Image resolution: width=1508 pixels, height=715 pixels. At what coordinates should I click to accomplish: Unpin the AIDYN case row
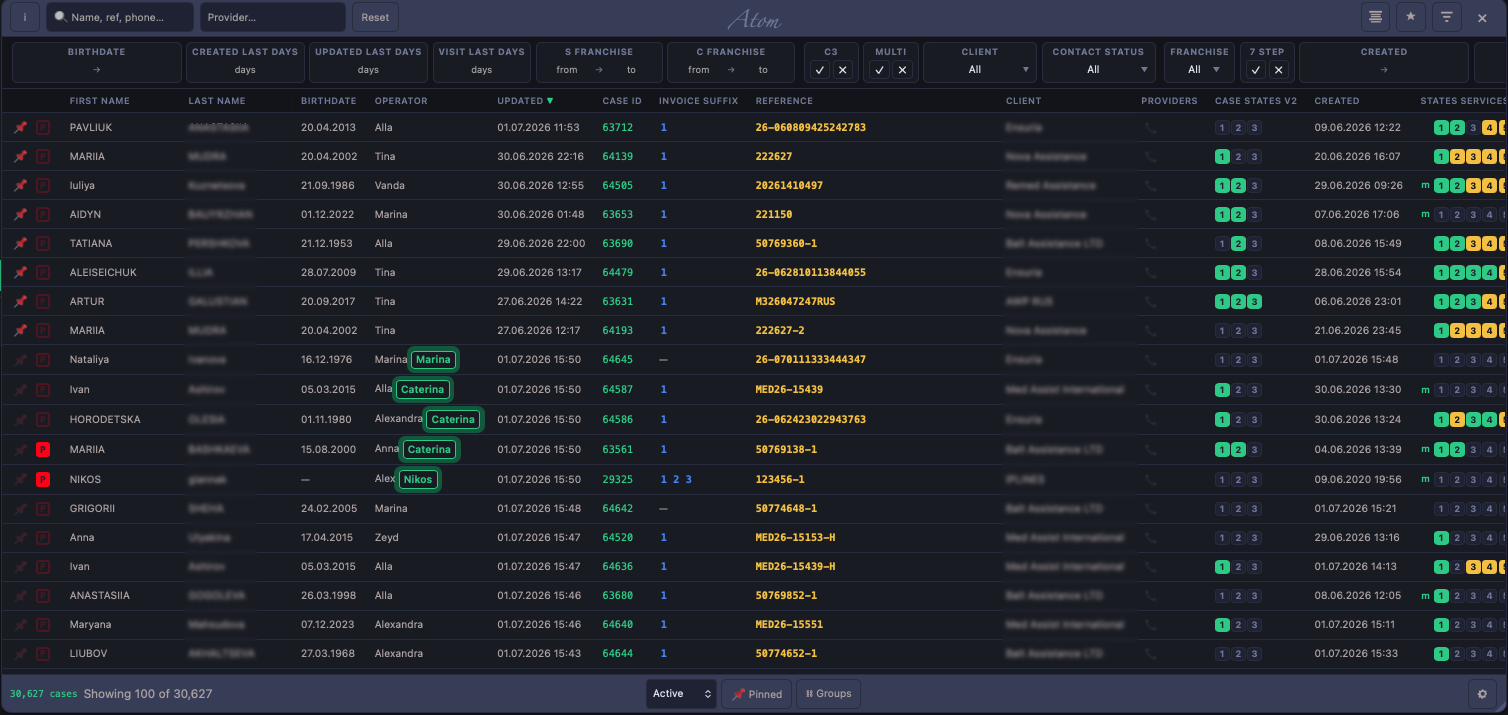[21, 215]
